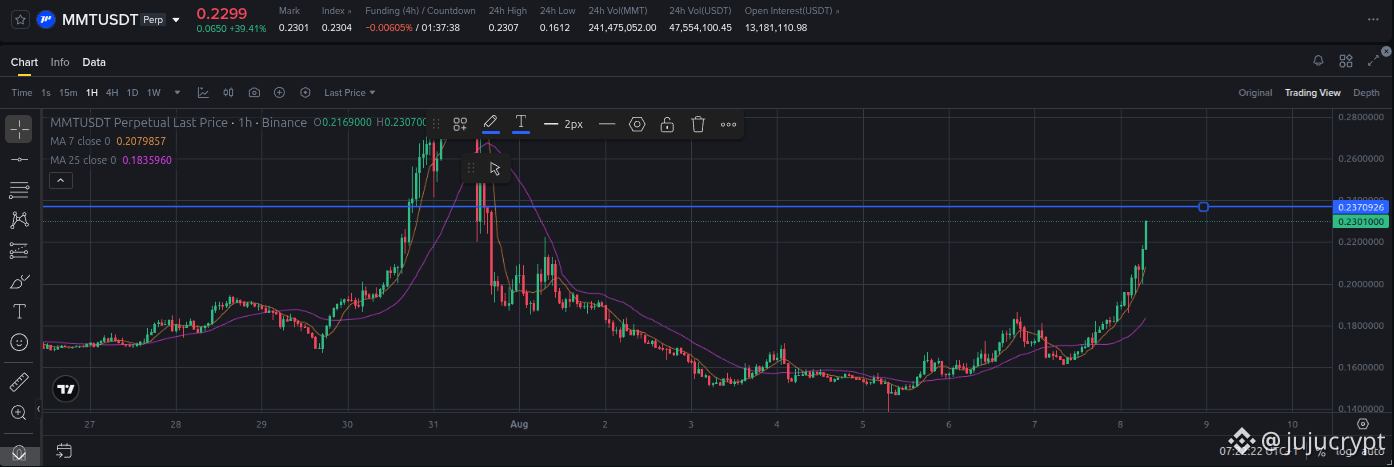Image resolution: width=1394 pixels, height=467 pixels.
Task: Open the chart layout grid icon
Action: 1346,61
